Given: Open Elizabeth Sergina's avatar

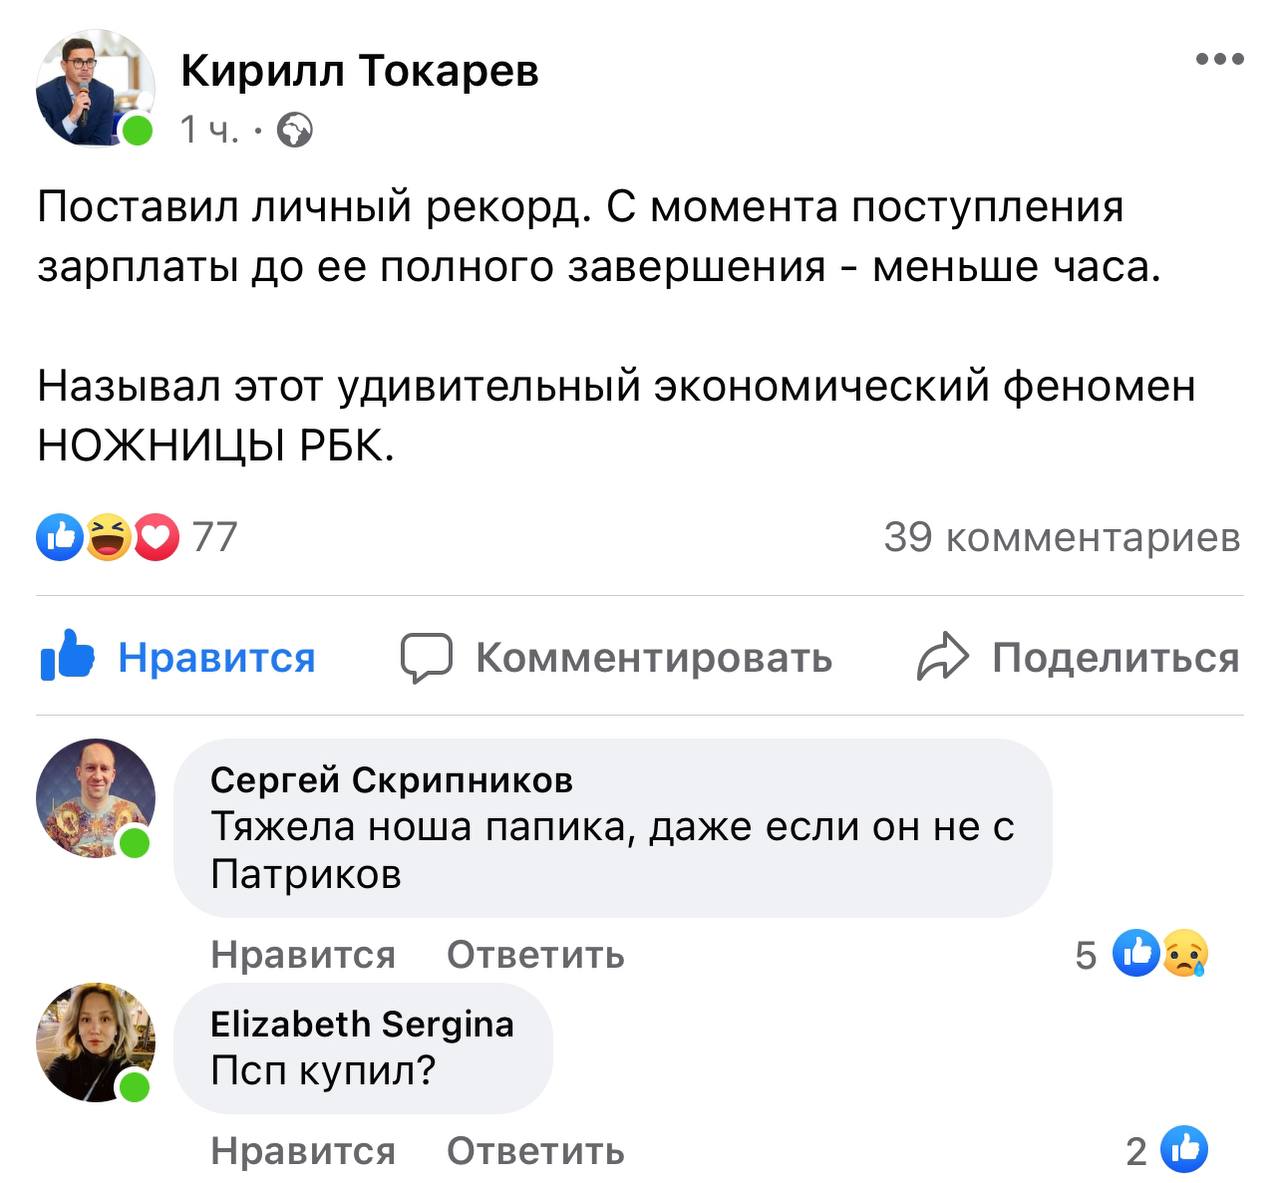Looking at the screenshot, I should point(96,1043).
